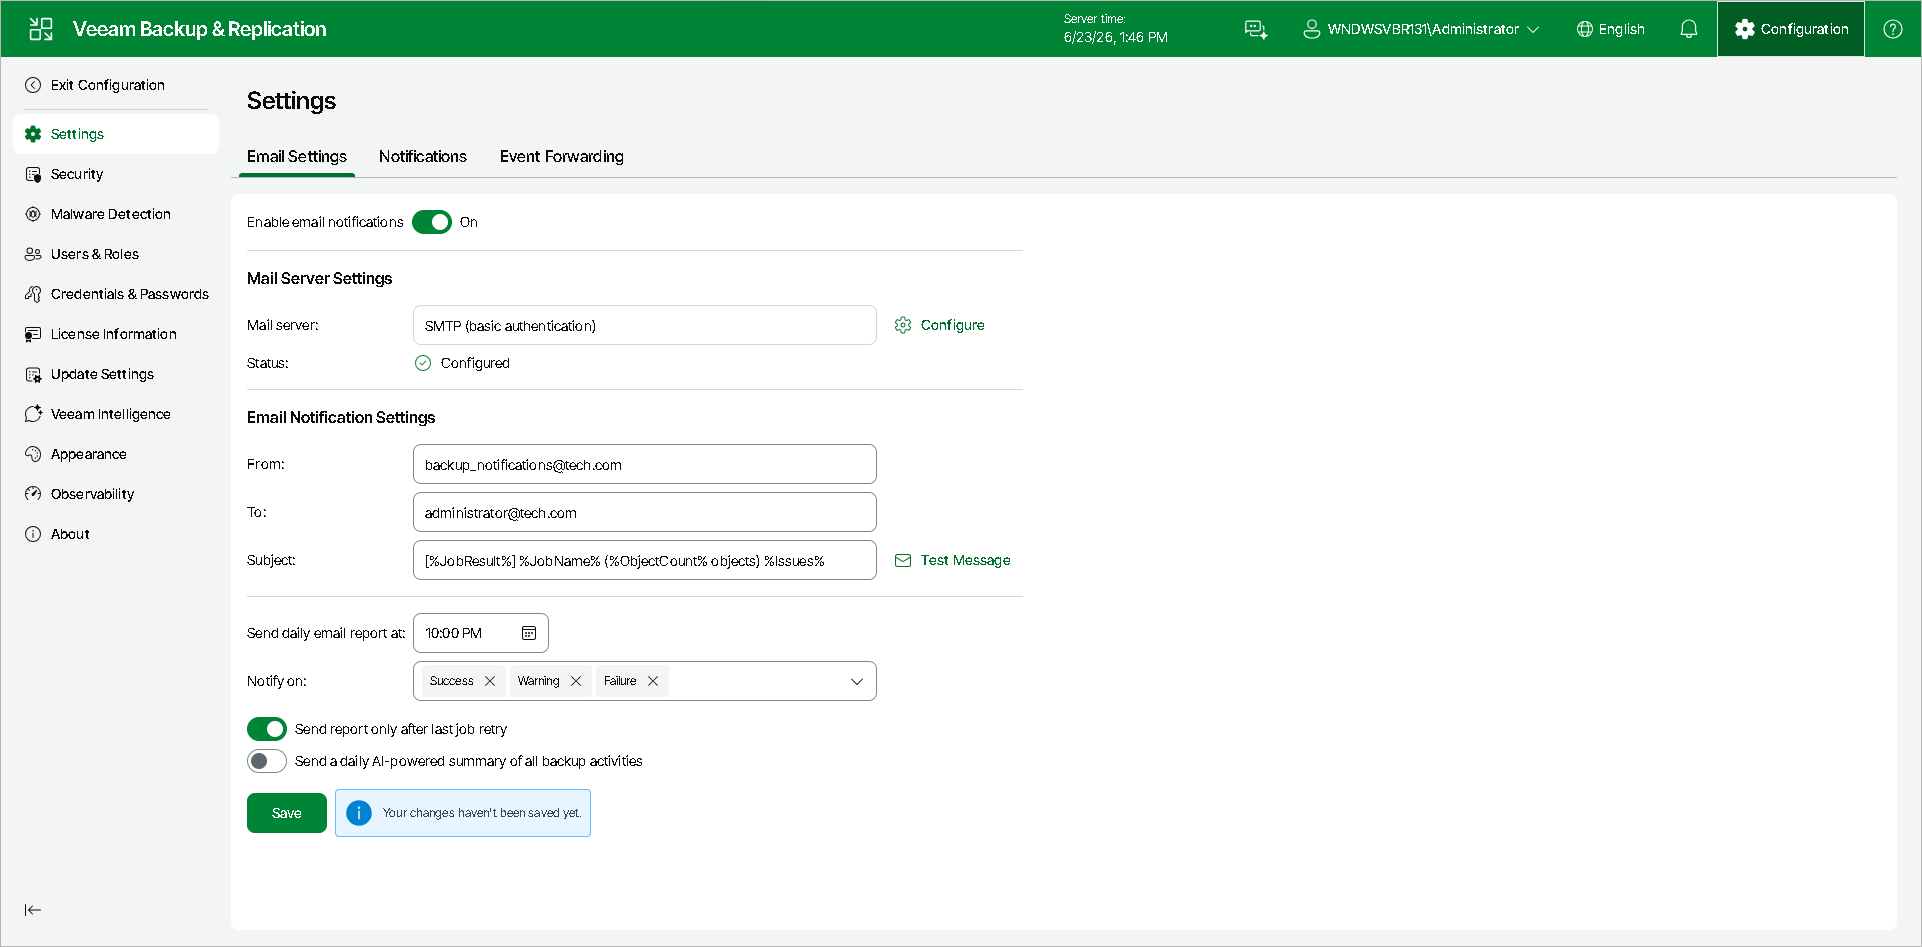
Task: Open Appearance in the sidebar
Action: pos(116,454)
